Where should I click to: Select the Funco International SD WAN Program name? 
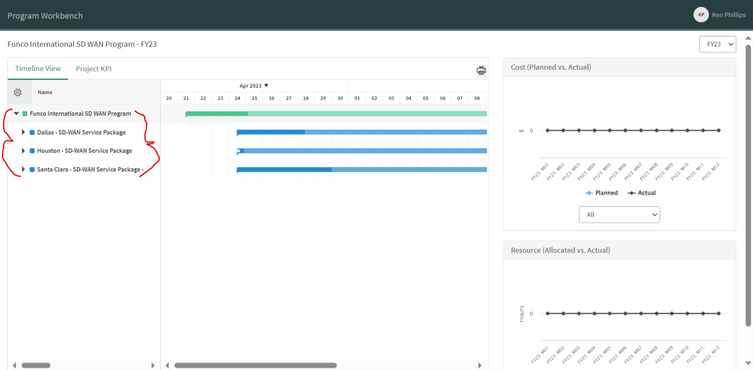[x=80, y=114]
